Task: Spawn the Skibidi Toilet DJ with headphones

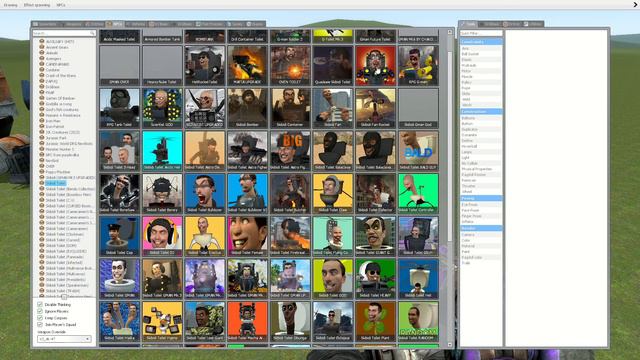Action: click(x=162, y=236)
